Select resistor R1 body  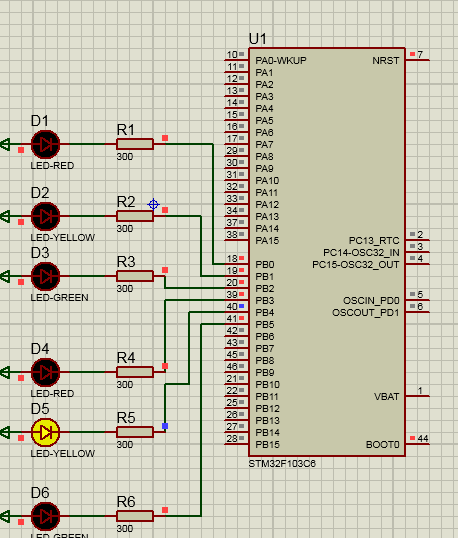135,144
